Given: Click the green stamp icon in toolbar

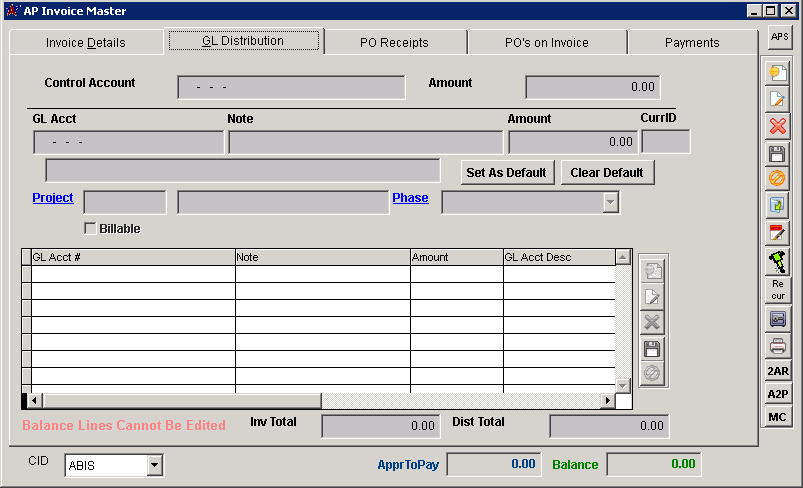Looking at the screenshot, I should 778,261.
